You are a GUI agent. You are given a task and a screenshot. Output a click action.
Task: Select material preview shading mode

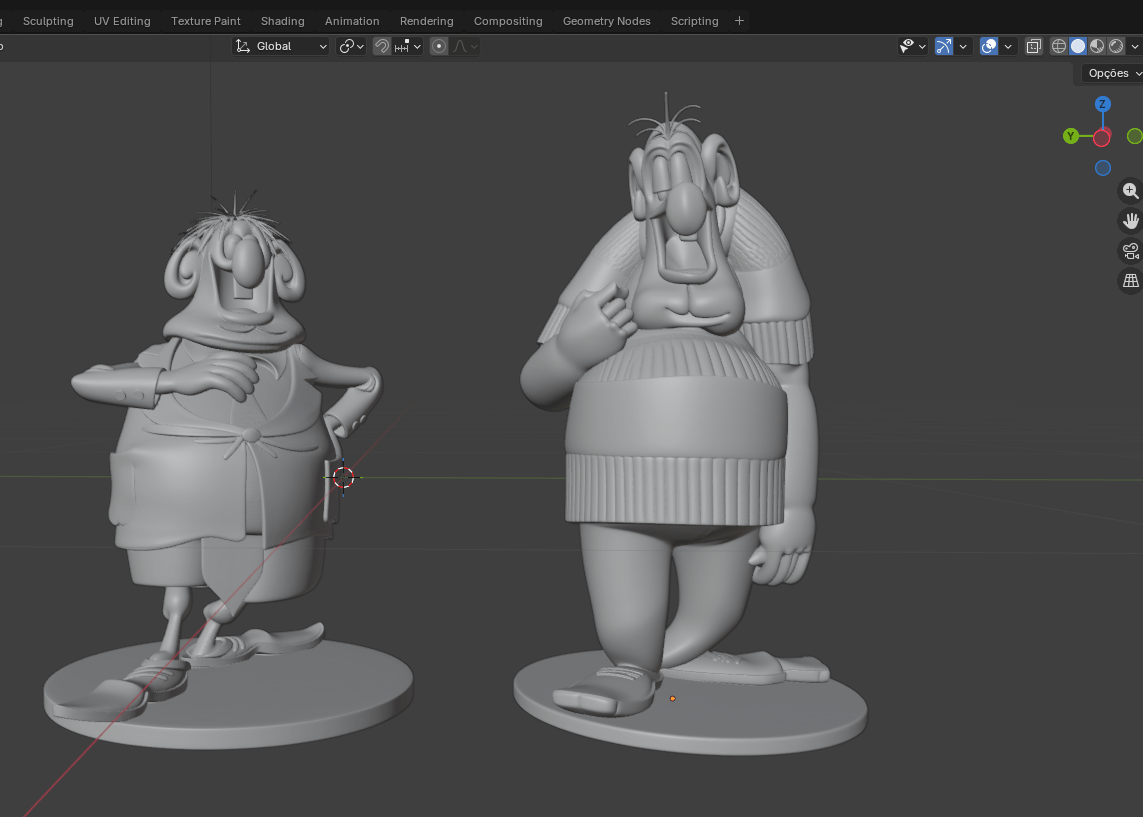[1097, 46]
